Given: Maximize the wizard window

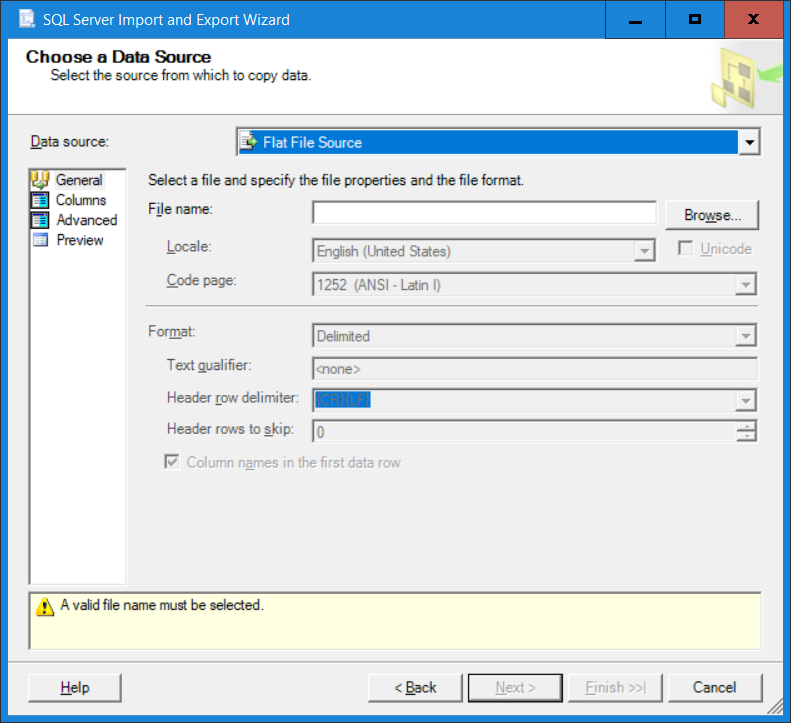Looking at the screenshot, I should [x=695, y=20].
